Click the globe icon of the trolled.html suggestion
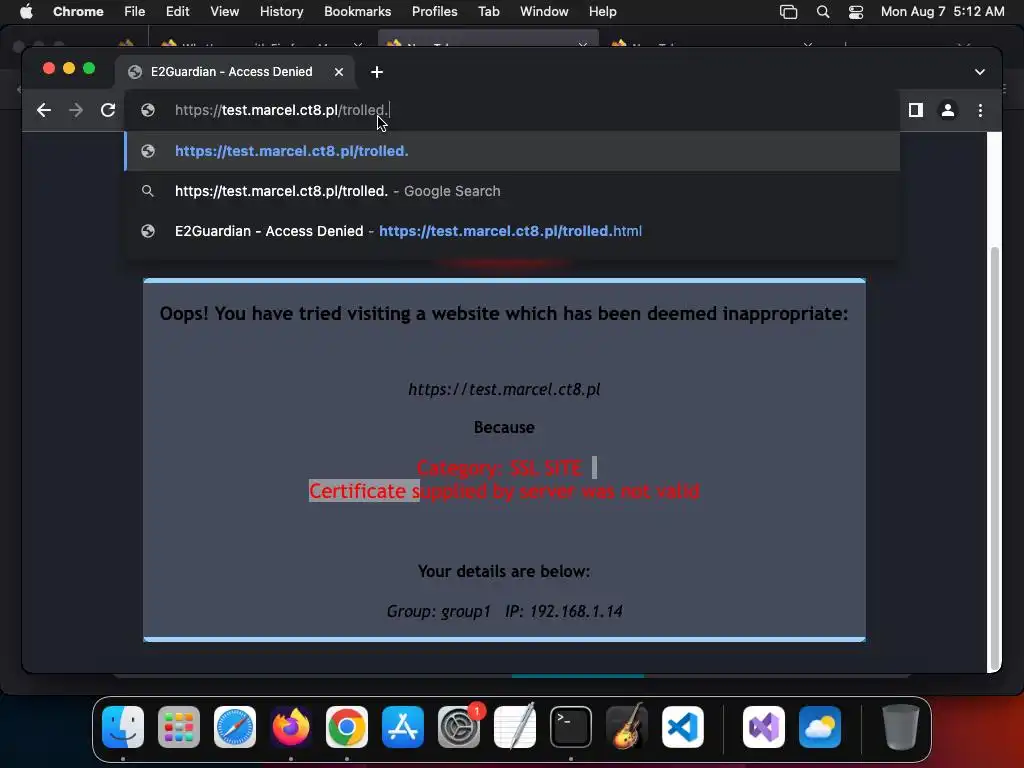Viewport: 1024px width, 768px height. point(148,231)
